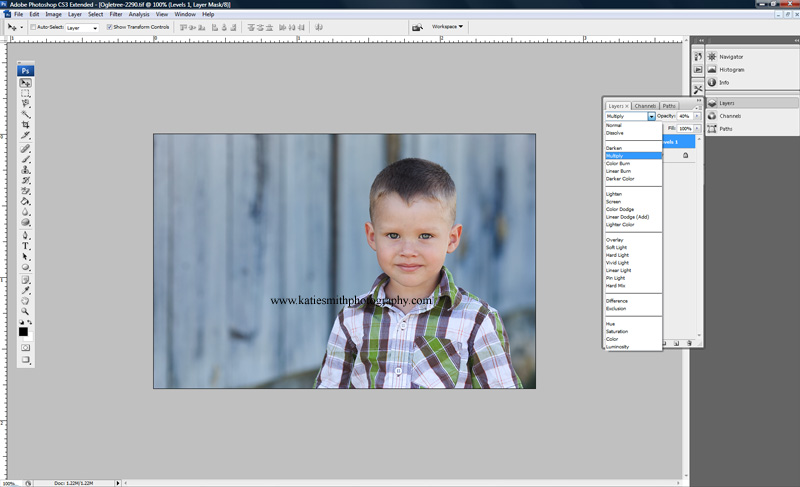This screenshot has height=487, width=800.
Task: Select the Crop tool
Action: click(x=25, y=124)
